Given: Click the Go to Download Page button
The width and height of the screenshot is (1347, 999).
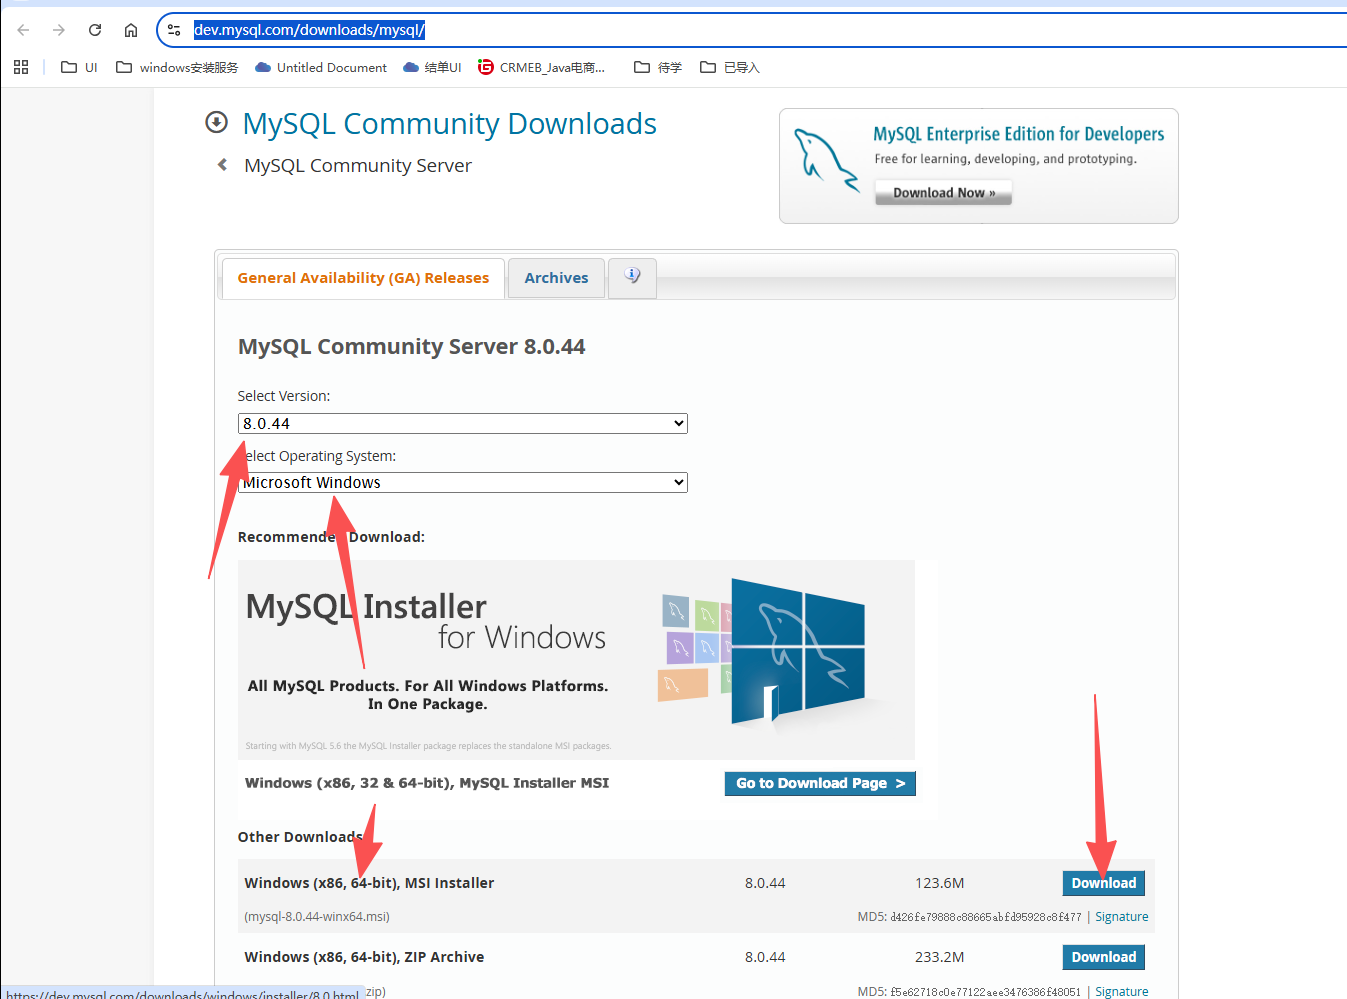Looking at the screenshot, I should pyautogui.click(x=820, y=783).
